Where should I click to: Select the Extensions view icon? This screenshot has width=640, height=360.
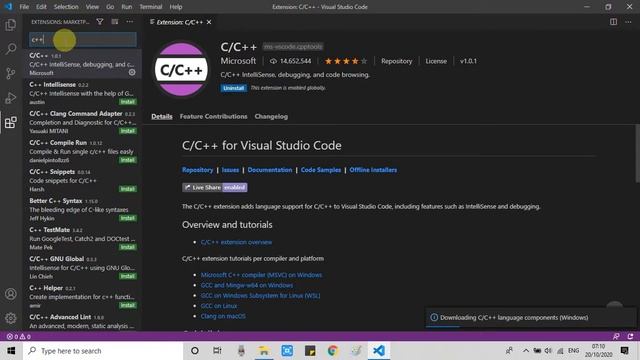tap(11, 122)
